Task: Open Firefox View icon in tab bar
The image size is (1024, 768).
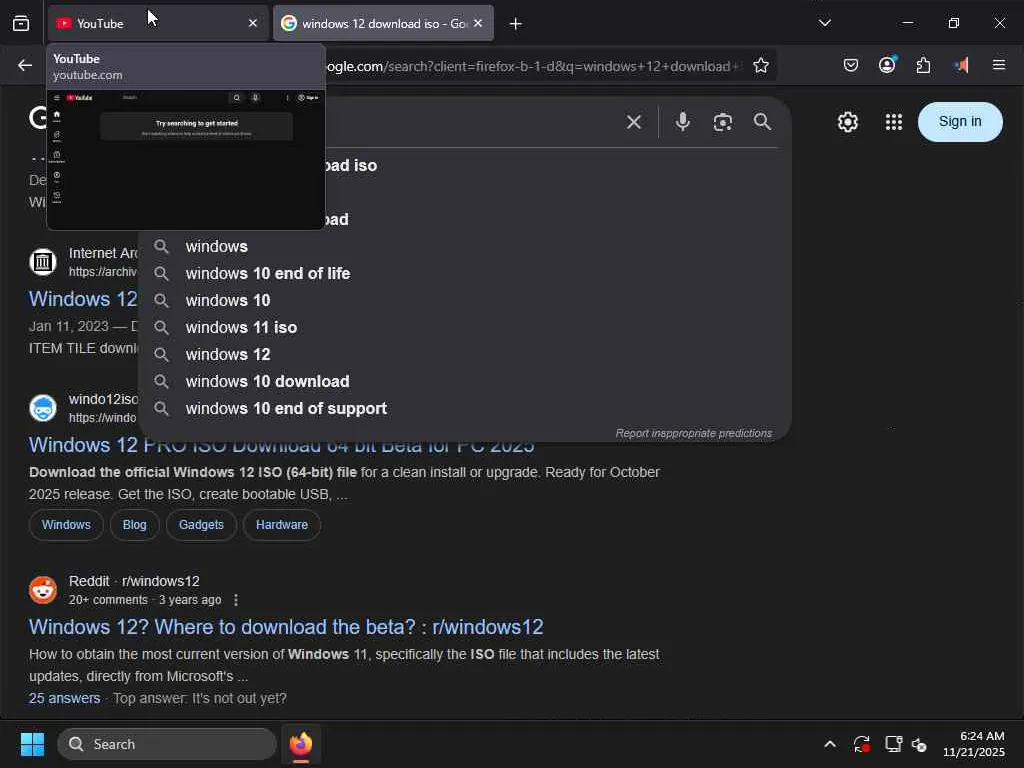Action: point(21,24)
